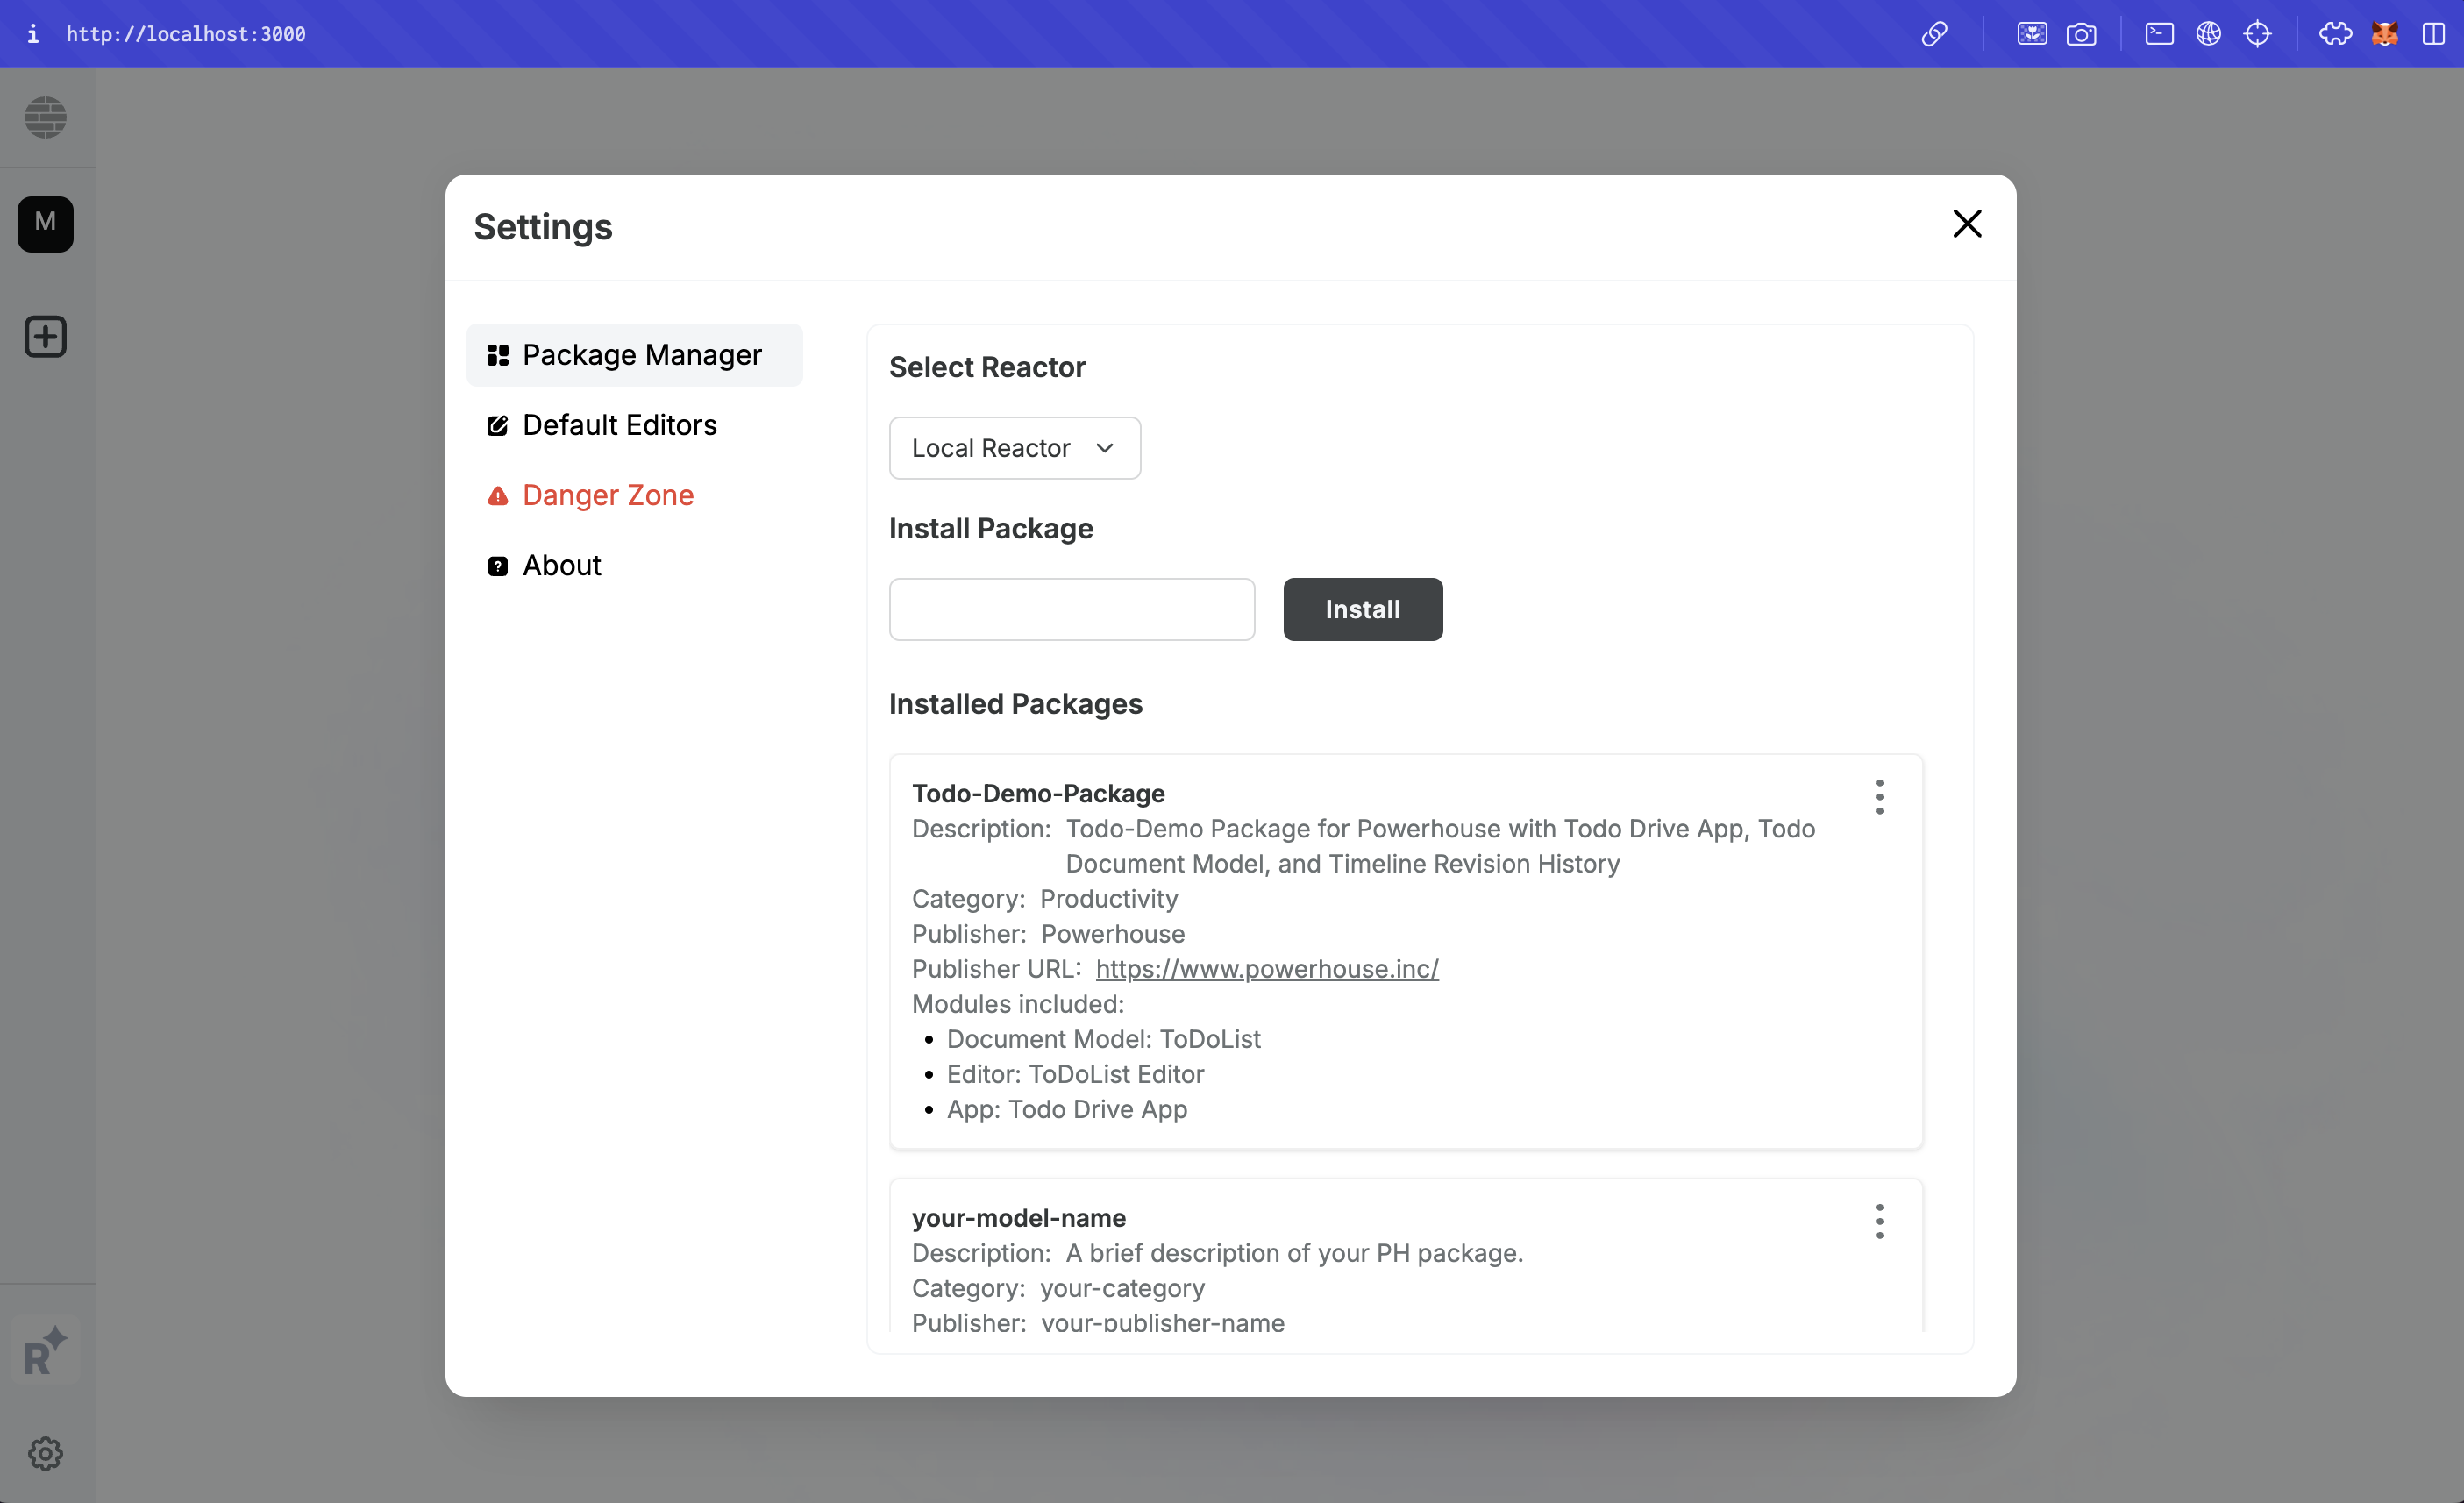Click the plus icon to add a drive
2464x1503 pixels.
coord(45,336)
